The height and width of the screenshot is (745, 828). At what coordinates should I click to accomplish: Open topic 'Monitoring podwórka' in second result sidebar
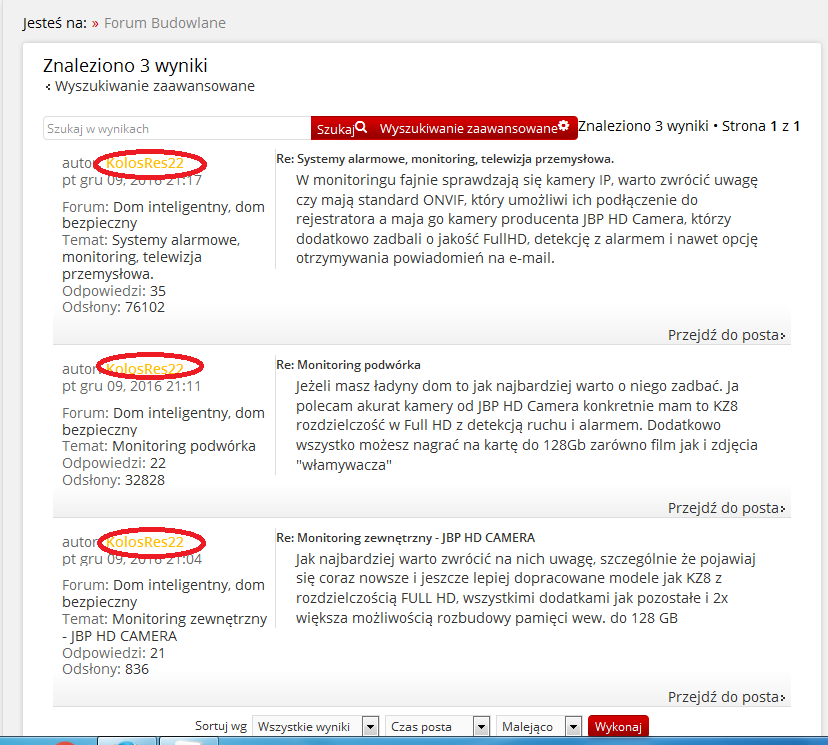click(183, 446)
